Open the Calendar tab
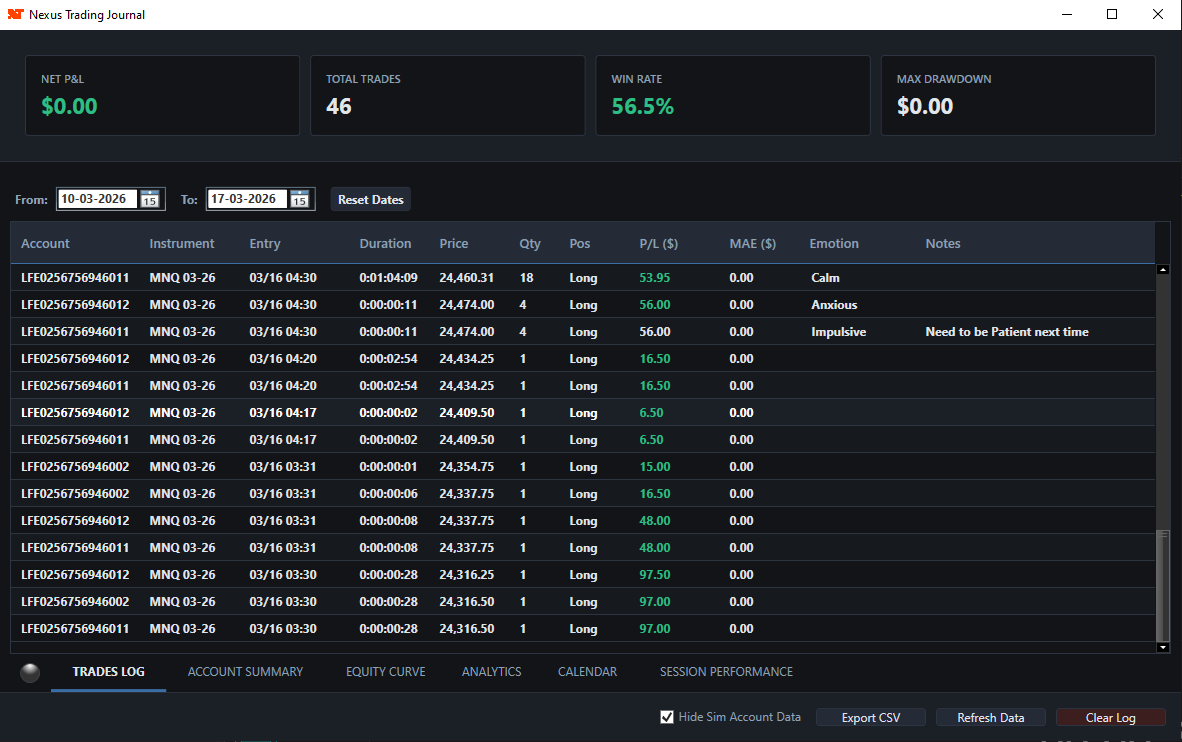The height and width of the screenshot is (742, 1182). pyautogui.click(x=587, y=671)
